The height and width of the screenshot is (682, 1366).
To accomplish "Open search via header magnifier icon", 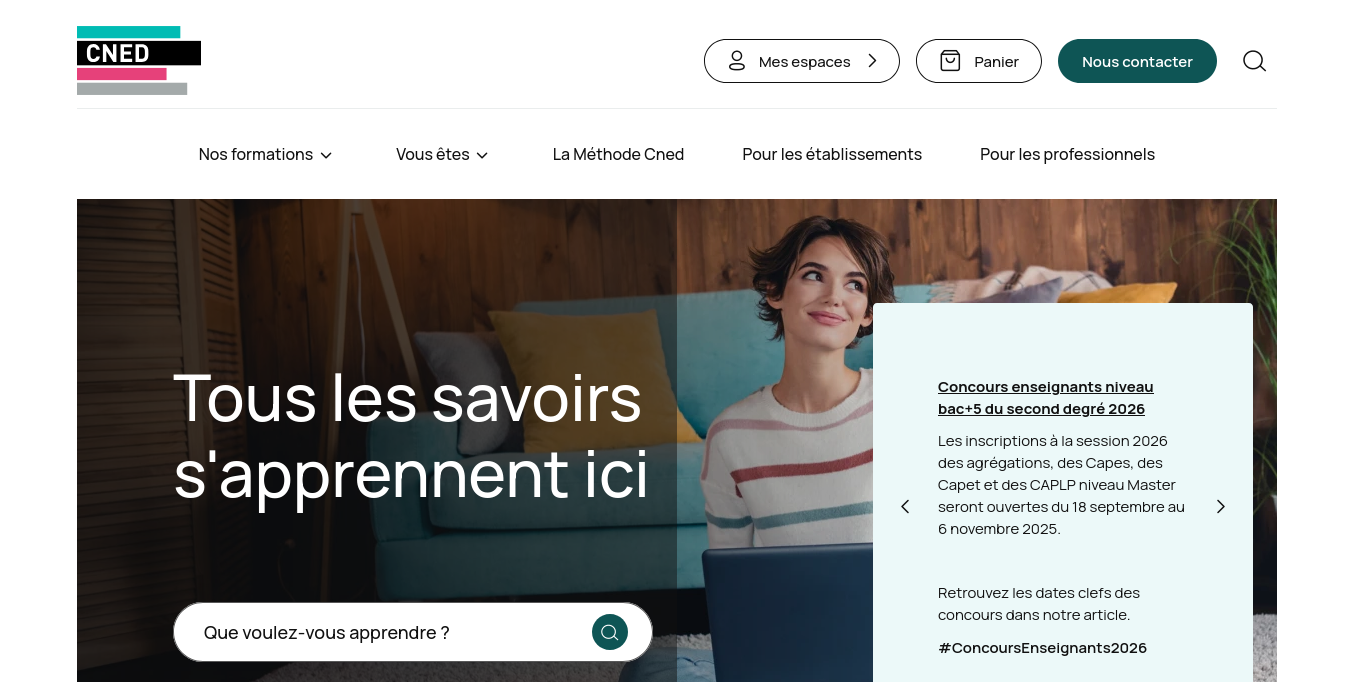I will [1254, 61].
